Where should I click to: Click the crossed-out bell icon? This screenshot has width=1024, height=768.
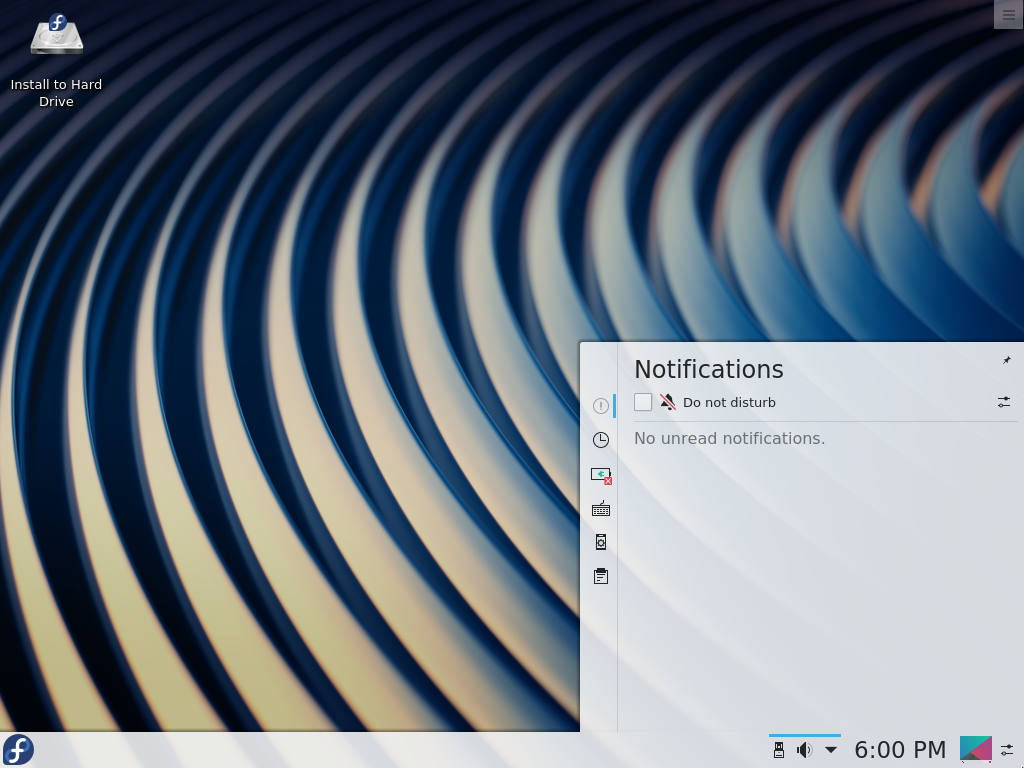coord(667,402)
